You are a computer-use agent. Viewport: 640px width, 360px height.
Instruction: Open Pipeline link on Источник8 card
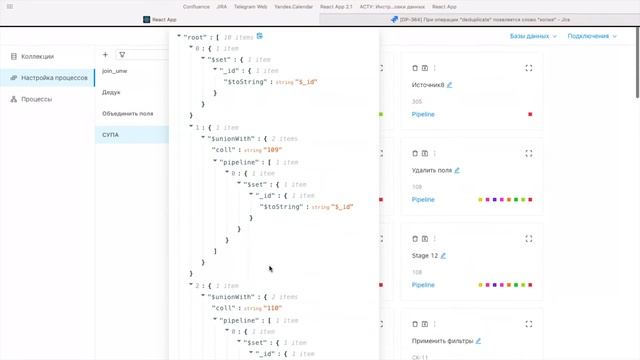click(423, 114)
